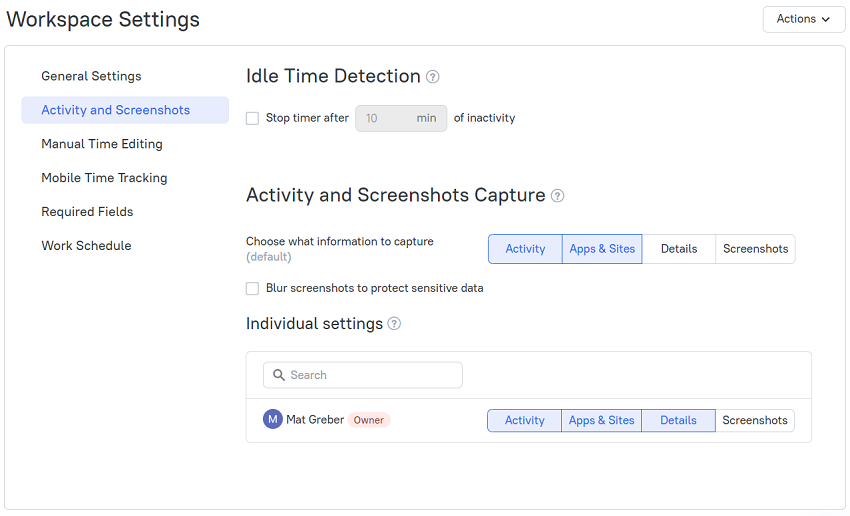Toggle default Screenshots capture option
The image size is (850, 516).
(x=755, y=249)
